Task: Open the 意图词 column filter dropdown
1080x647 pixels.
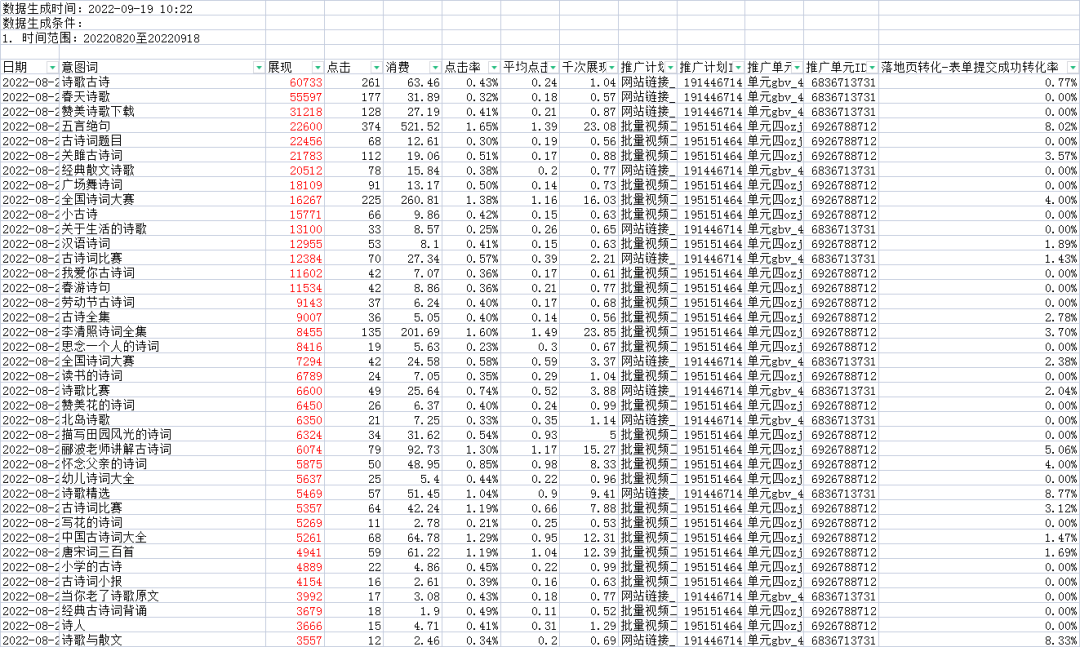Action: point(259,67)
